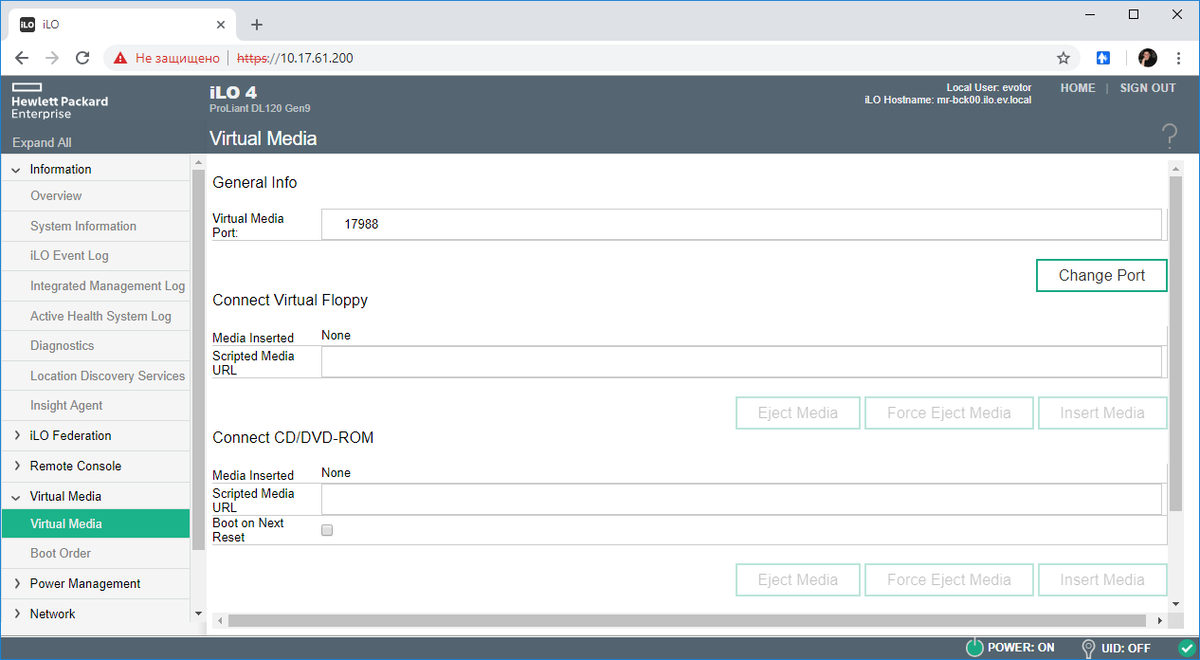Click the browser forward arrow
This screenshot has width=1200, height=660.
point(52,58)
